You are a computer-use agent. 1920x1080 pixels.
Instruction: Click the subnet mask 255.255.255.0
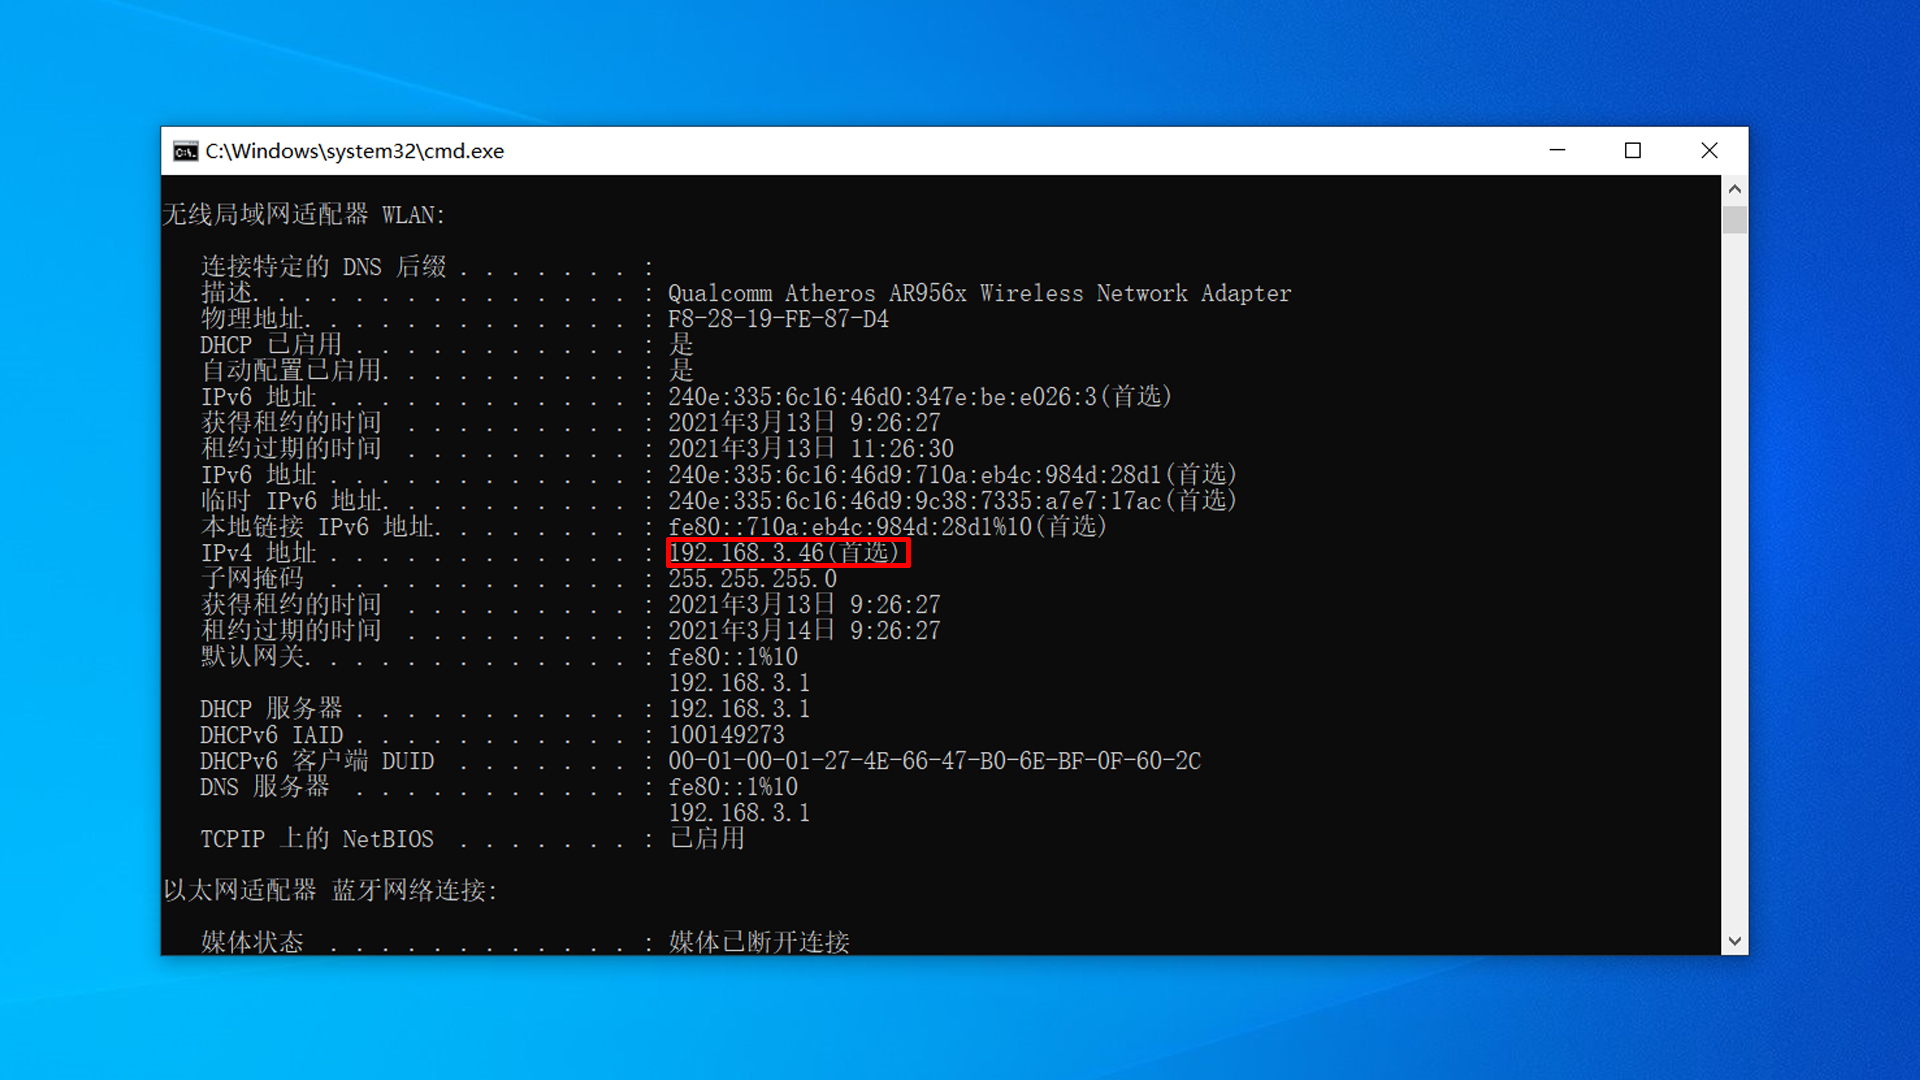pyautogui.click(x=752, y=579)
